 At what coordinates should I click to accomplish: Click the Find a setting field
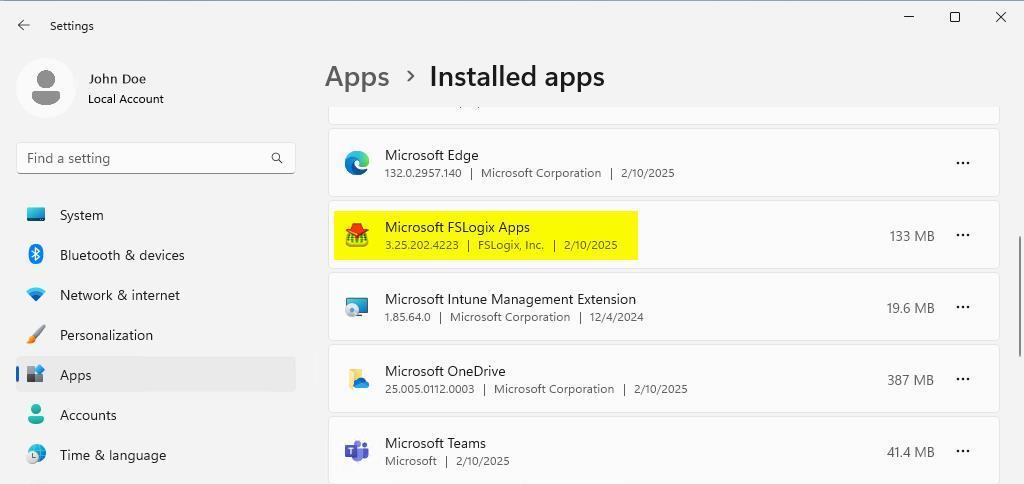click(x=145, y=158)
